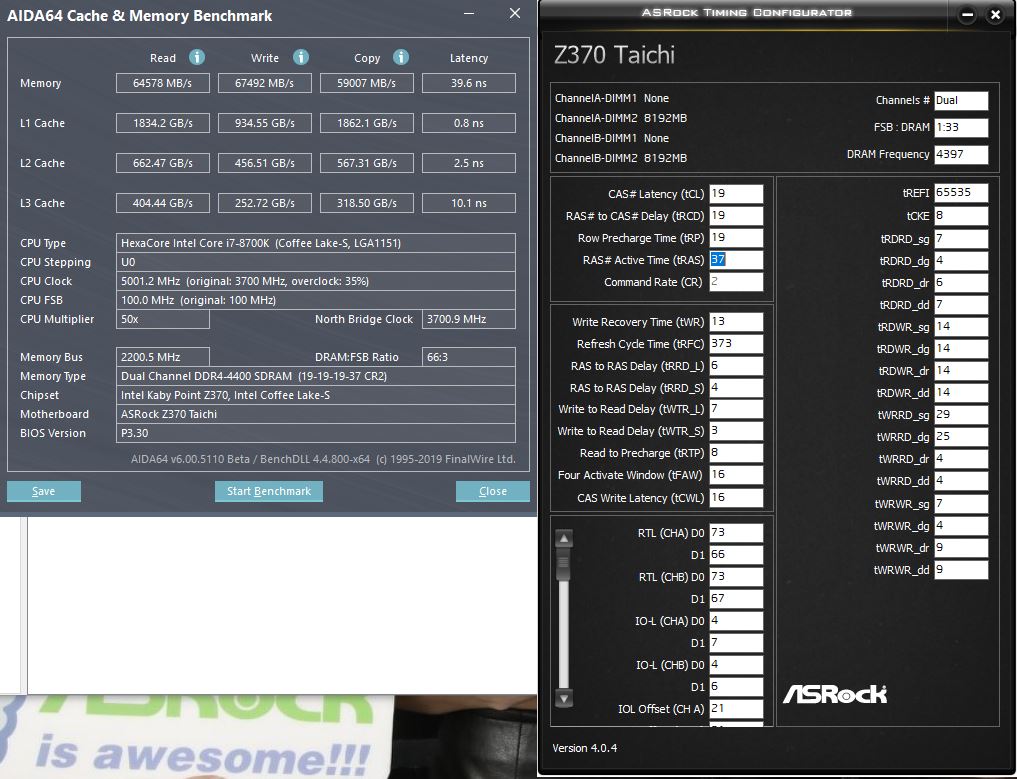Minimize the AIDA64 benchmark window
1017x779 pixels.
coord(470,14)
